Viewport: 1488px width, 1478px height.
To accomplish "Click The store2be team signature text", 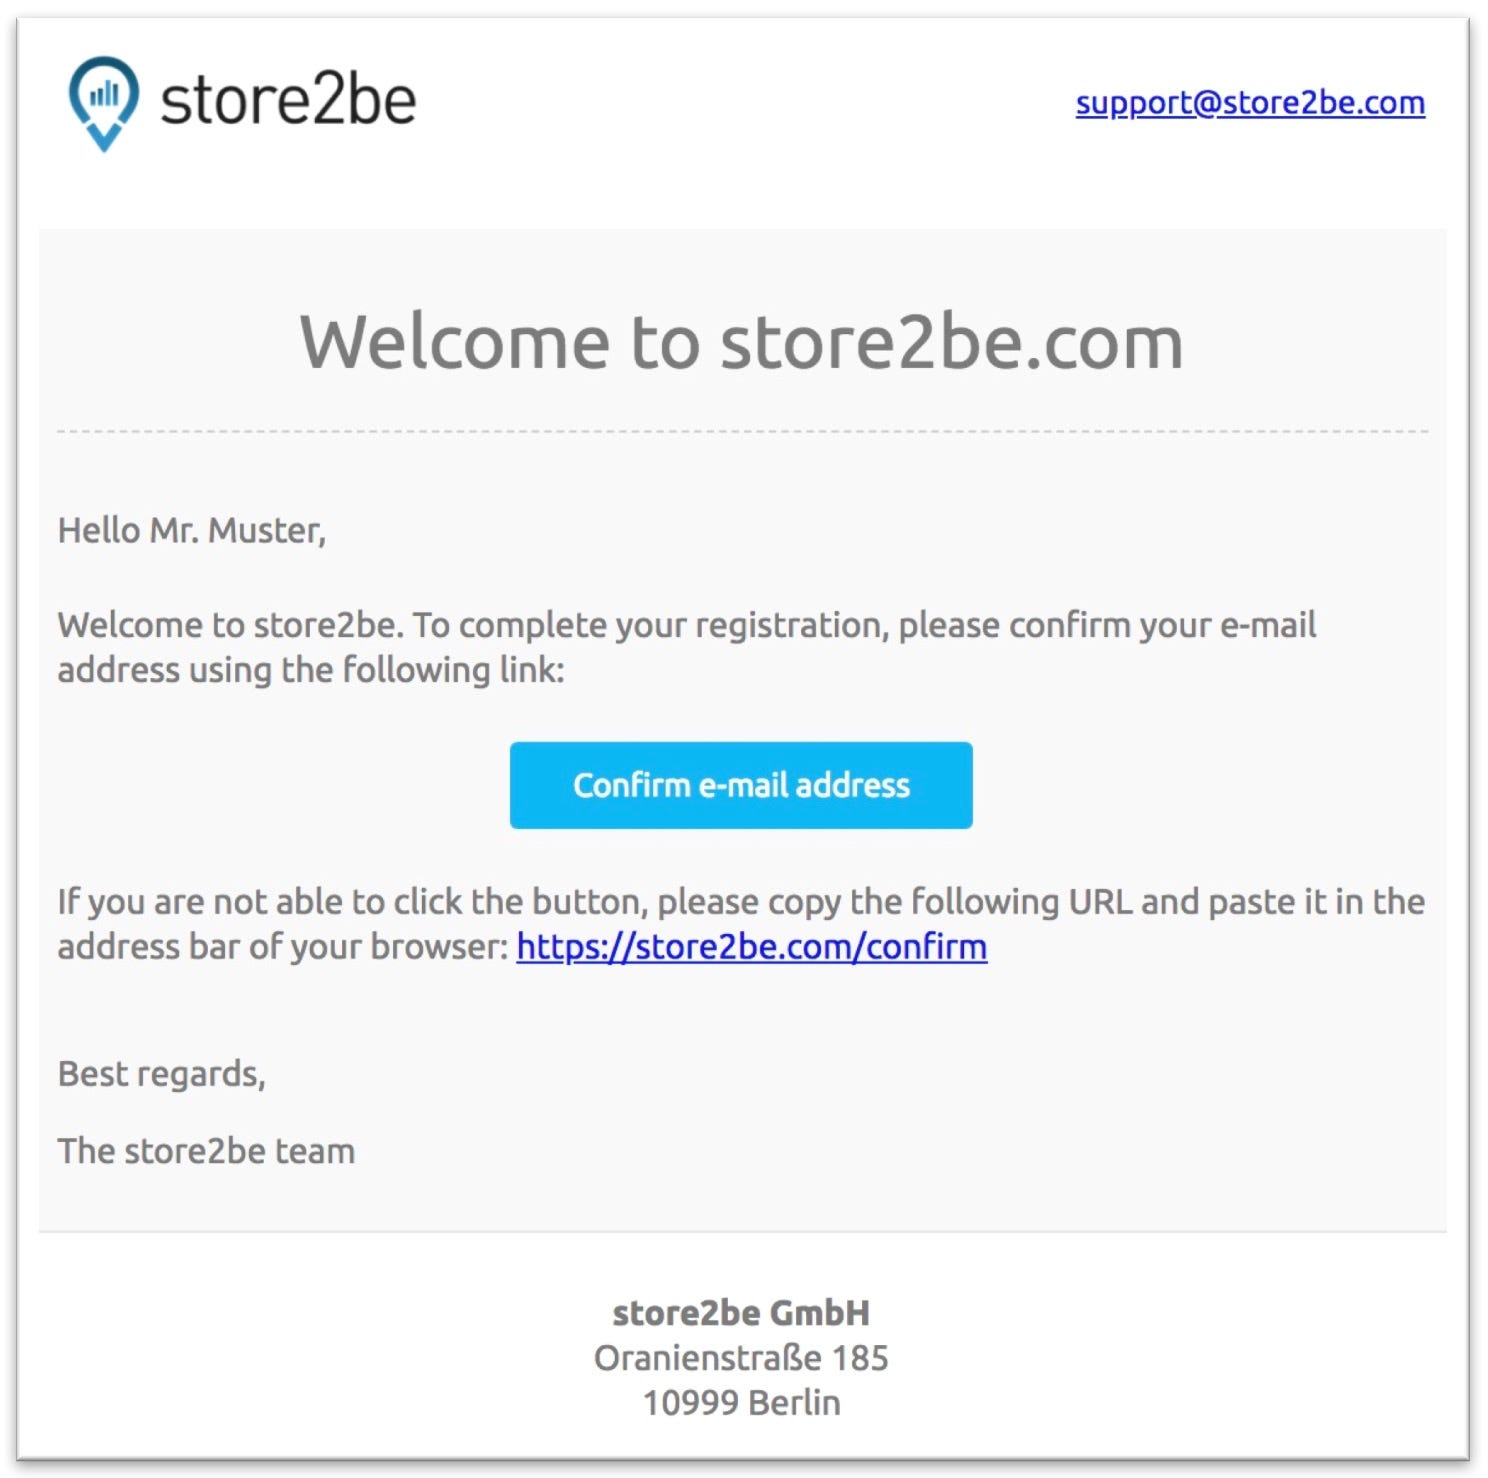I will tap(207, 1151).
